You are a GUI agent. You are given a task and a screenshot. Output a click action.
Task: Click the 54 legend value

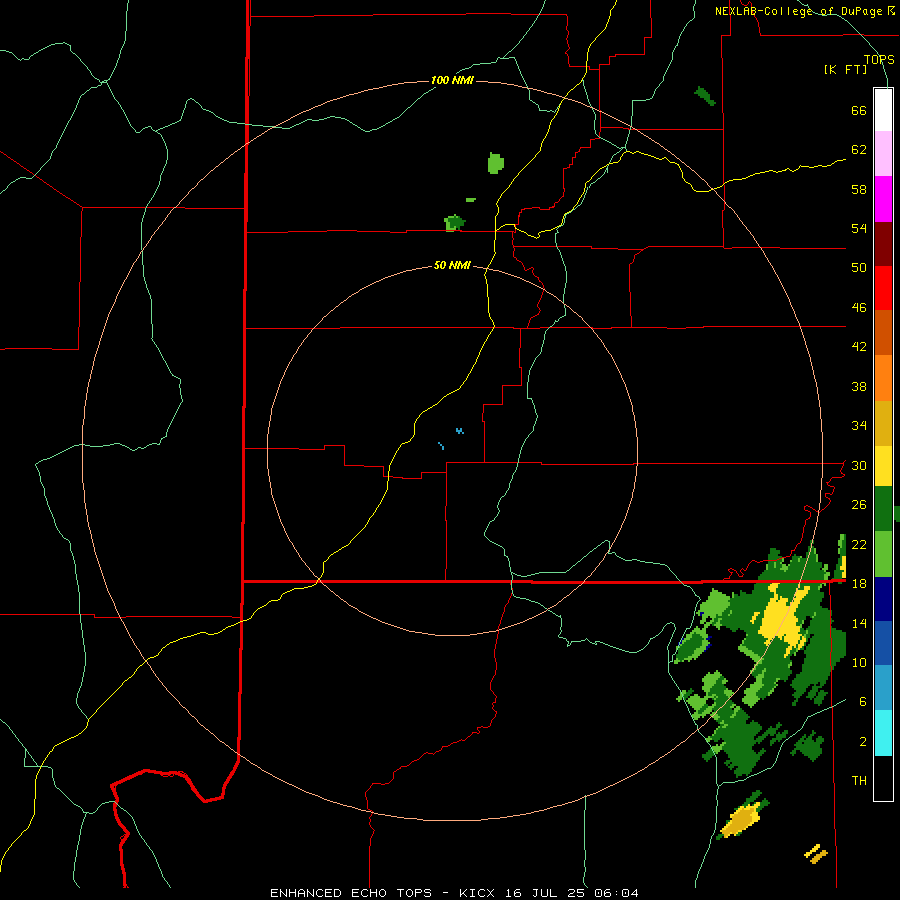(859, 228)
